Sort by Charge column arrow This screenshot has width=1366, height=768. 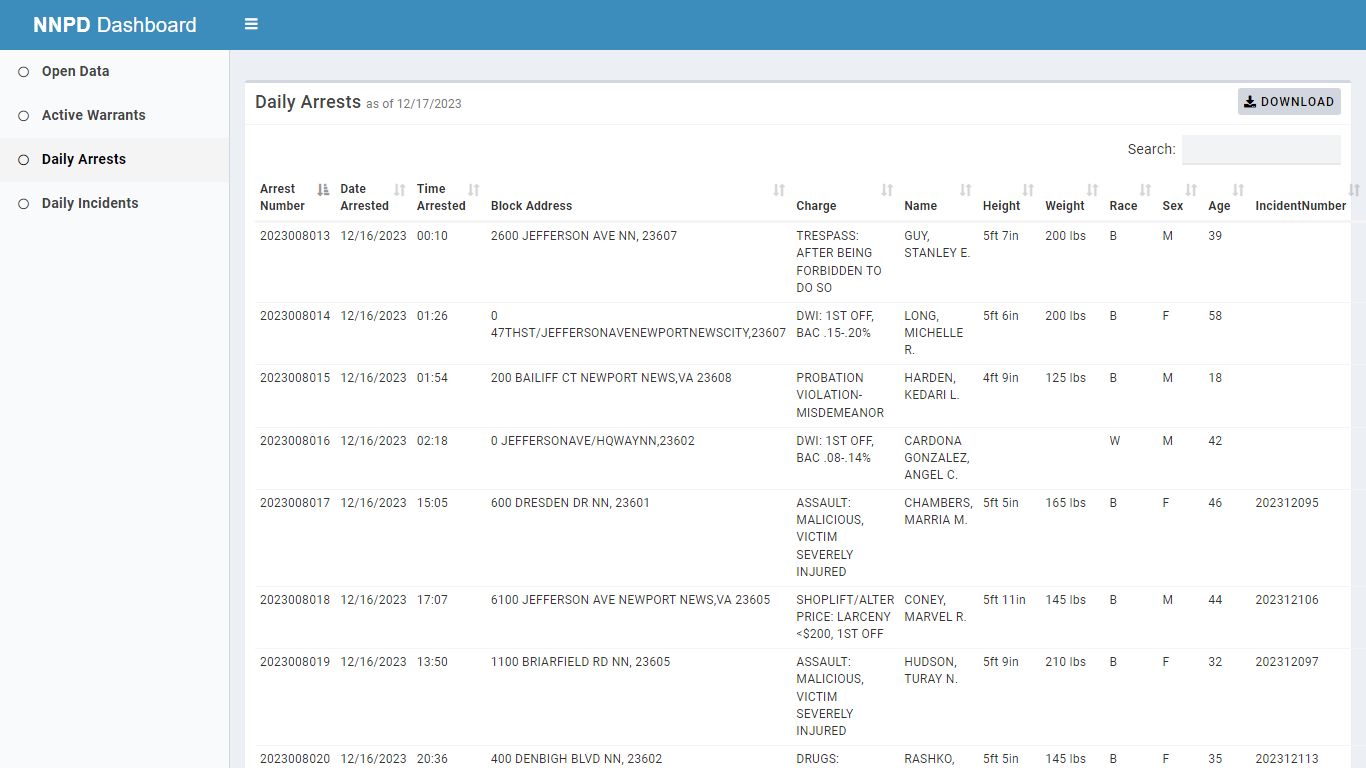tap(887, 190)
